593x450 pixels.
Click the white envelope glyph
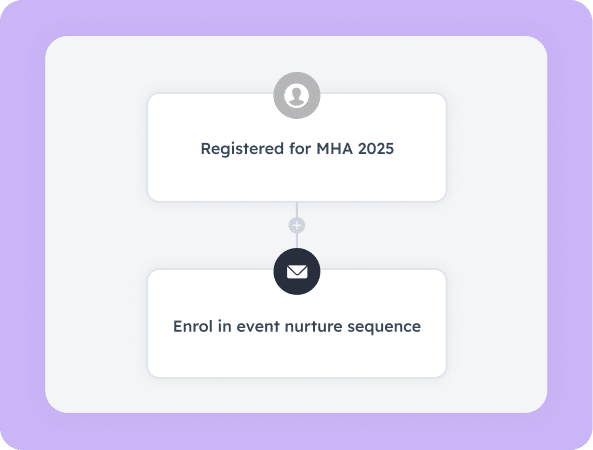coord(297,272)
